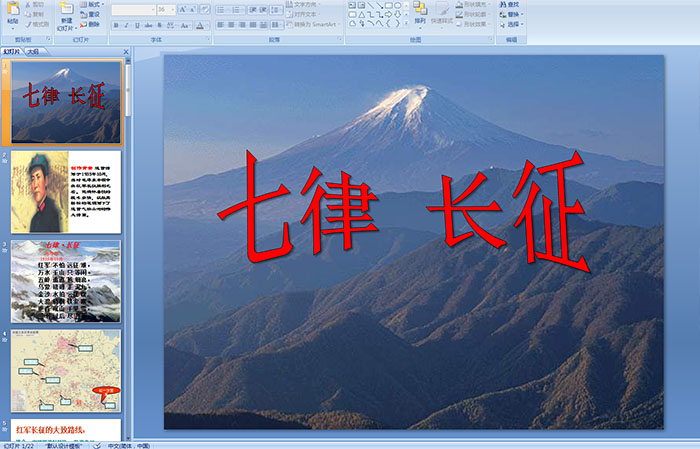This screenshot has width=700, height=449.
Task: Open the Columns (分栏) button menu
Action: pos(276,25)
